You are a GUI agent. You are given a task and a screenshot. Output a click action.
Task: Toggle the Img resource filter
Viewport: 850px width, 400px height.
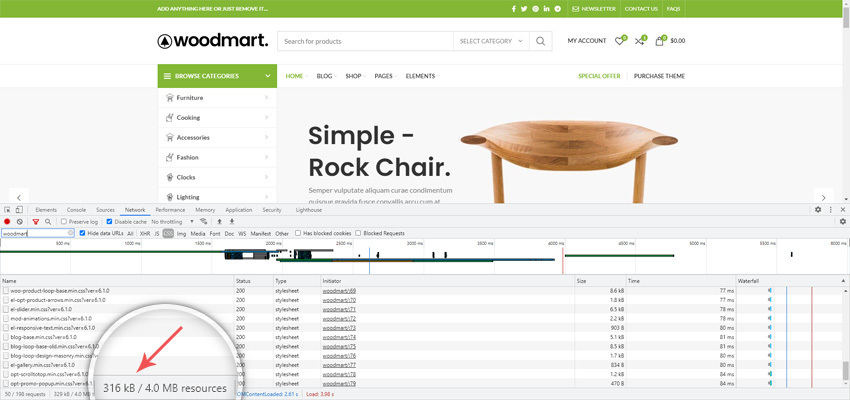click(x=181, y=233)
